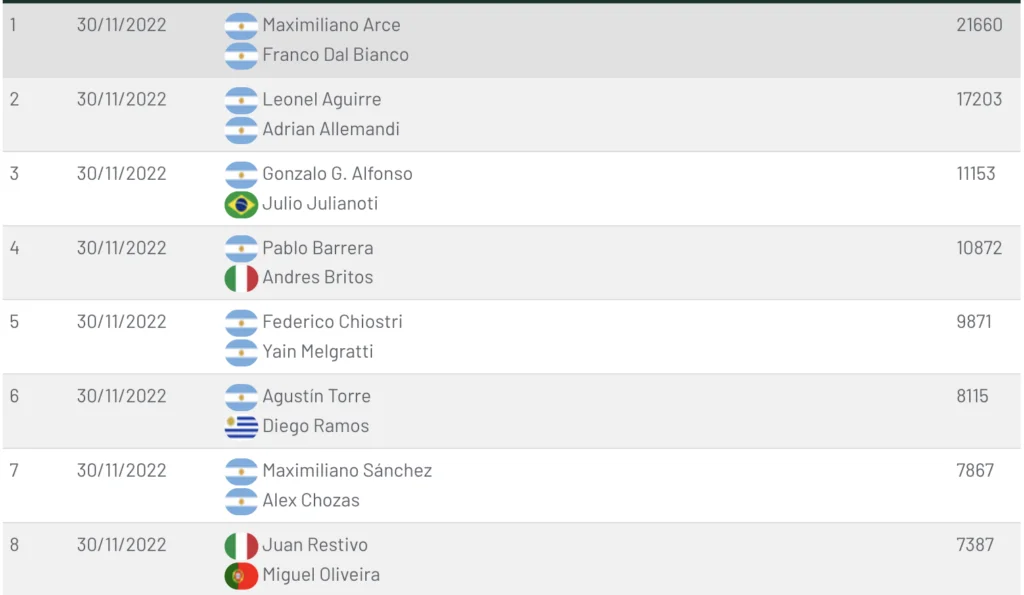Click Argentina flag next to Yain Melgratti
1024x595 pixels.
pyautogui.click(x=241, y=353)
